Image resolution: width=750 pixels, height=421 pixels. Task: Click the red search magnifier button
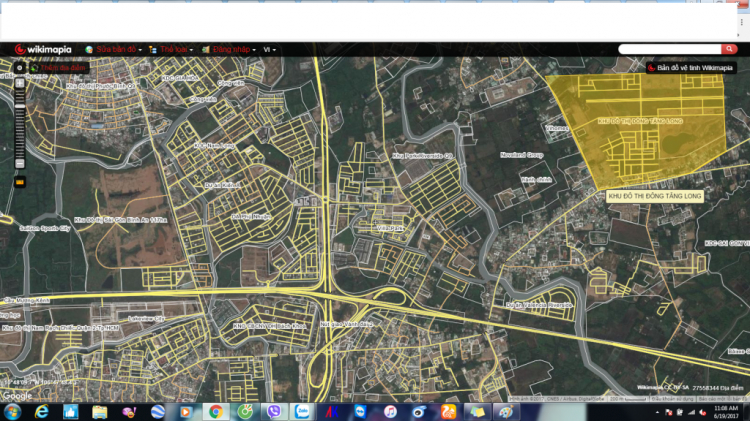pyautogui.click(x=729, y=49)
